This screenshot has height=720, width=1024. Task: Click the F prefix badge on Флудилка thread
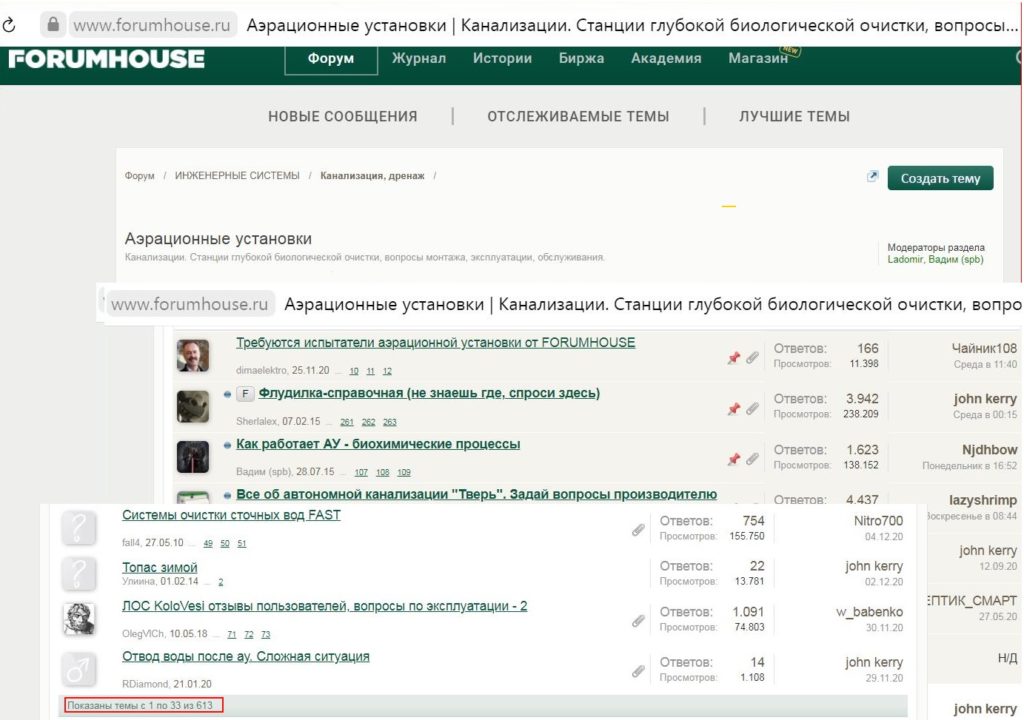coord(245,394)
